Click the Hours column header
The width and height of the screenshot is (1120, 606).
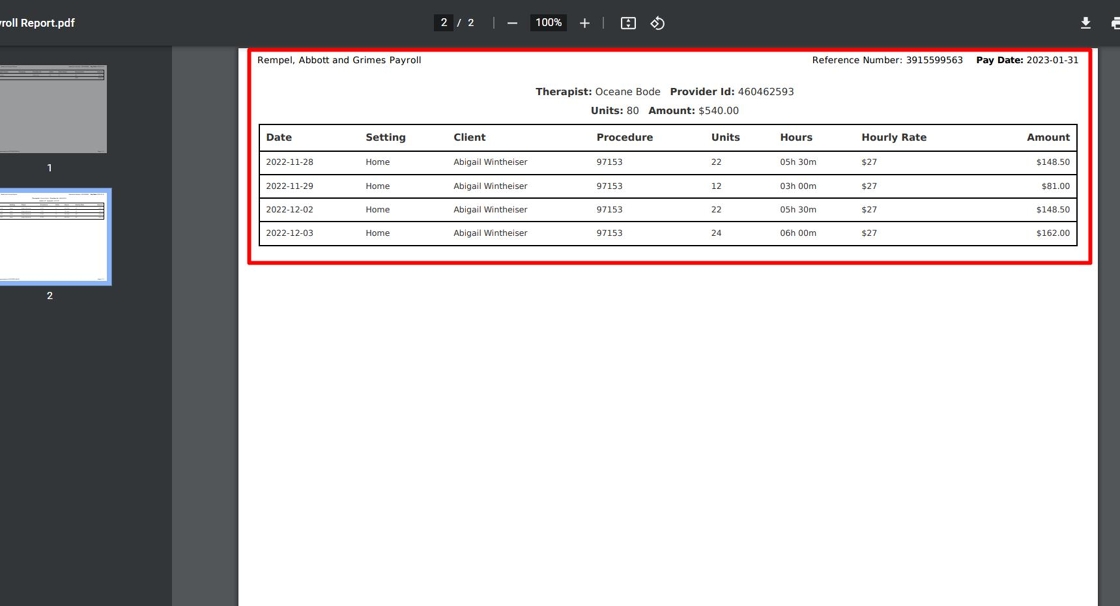coord(796,137)
